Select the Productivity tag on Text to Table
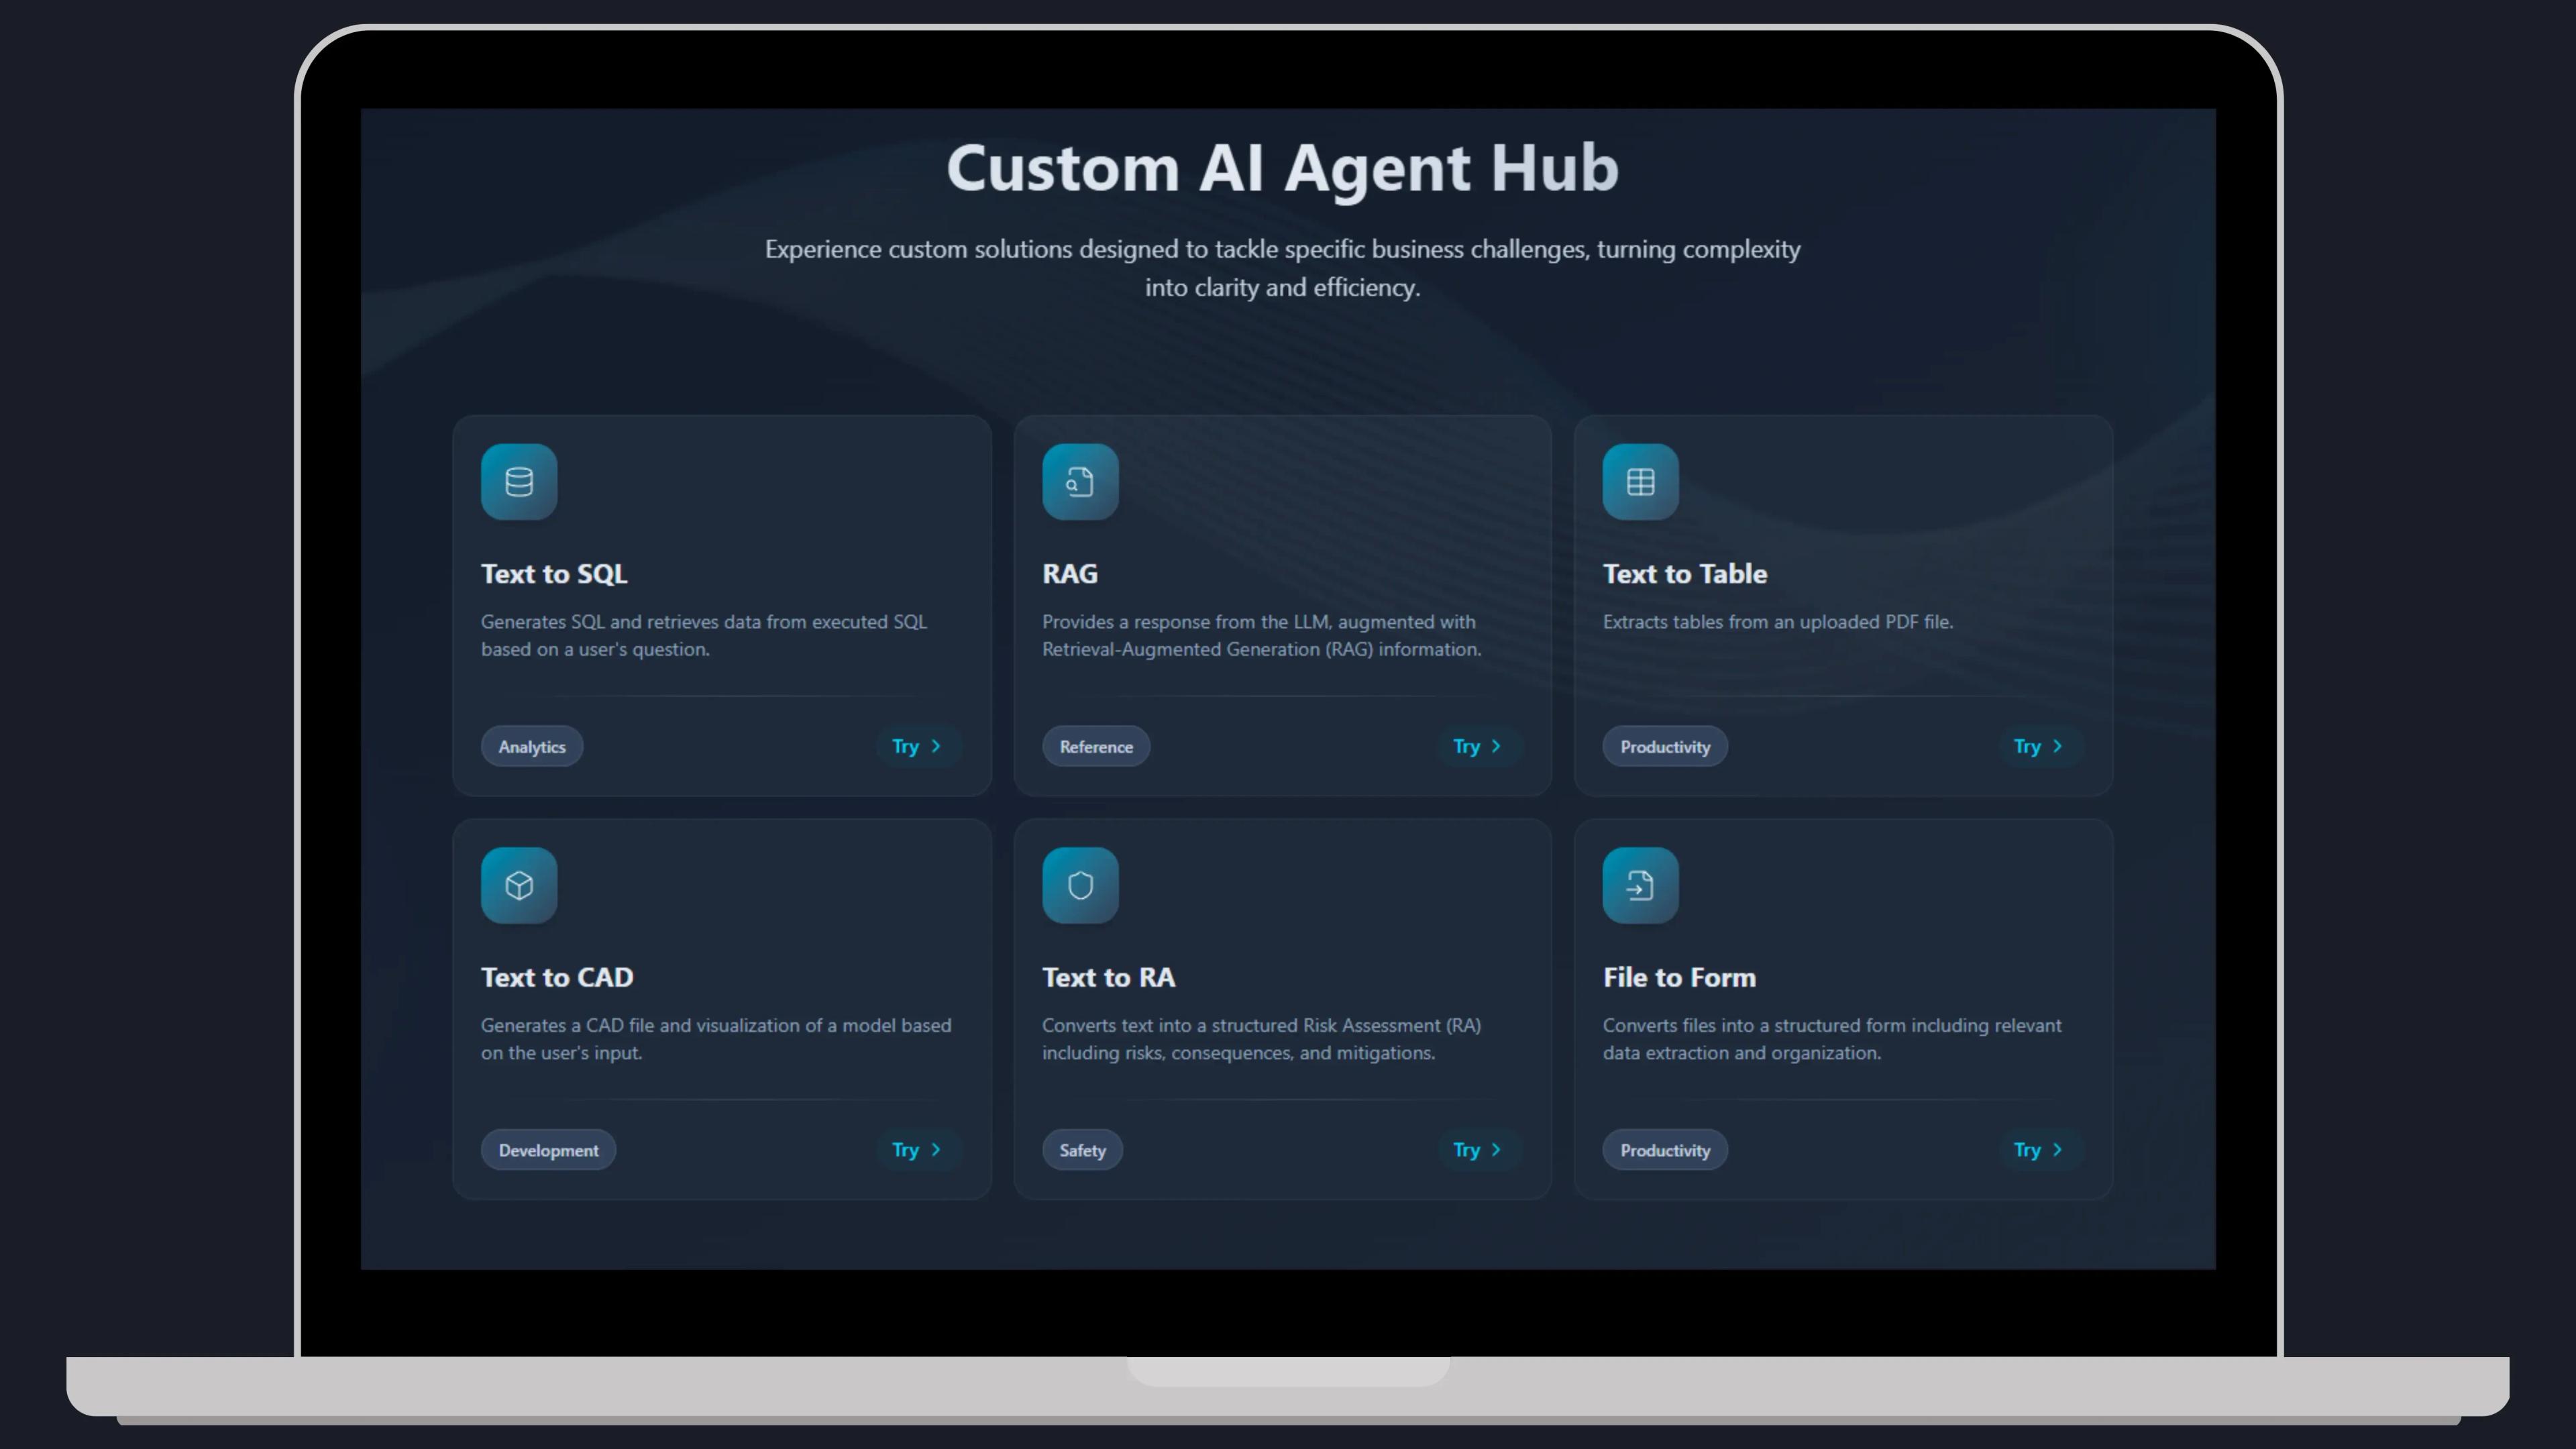Viewport: 2576px width, 1449px height. [1664, 746]
